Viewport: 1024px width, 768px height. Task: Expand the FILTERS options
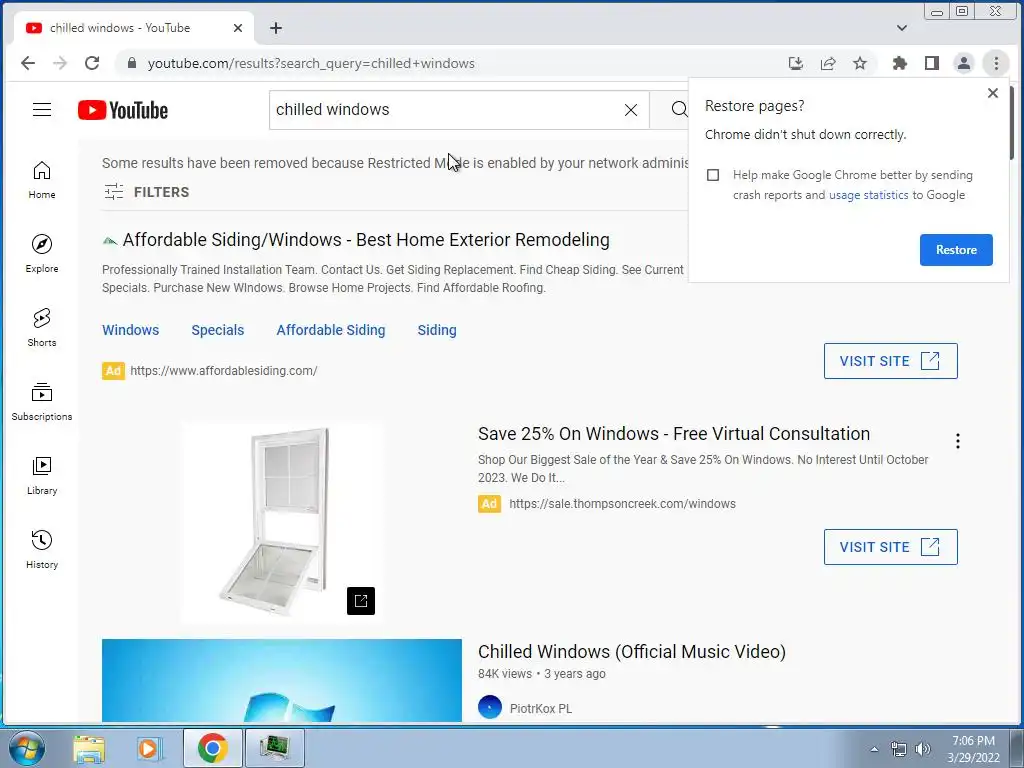coord(147,192)
